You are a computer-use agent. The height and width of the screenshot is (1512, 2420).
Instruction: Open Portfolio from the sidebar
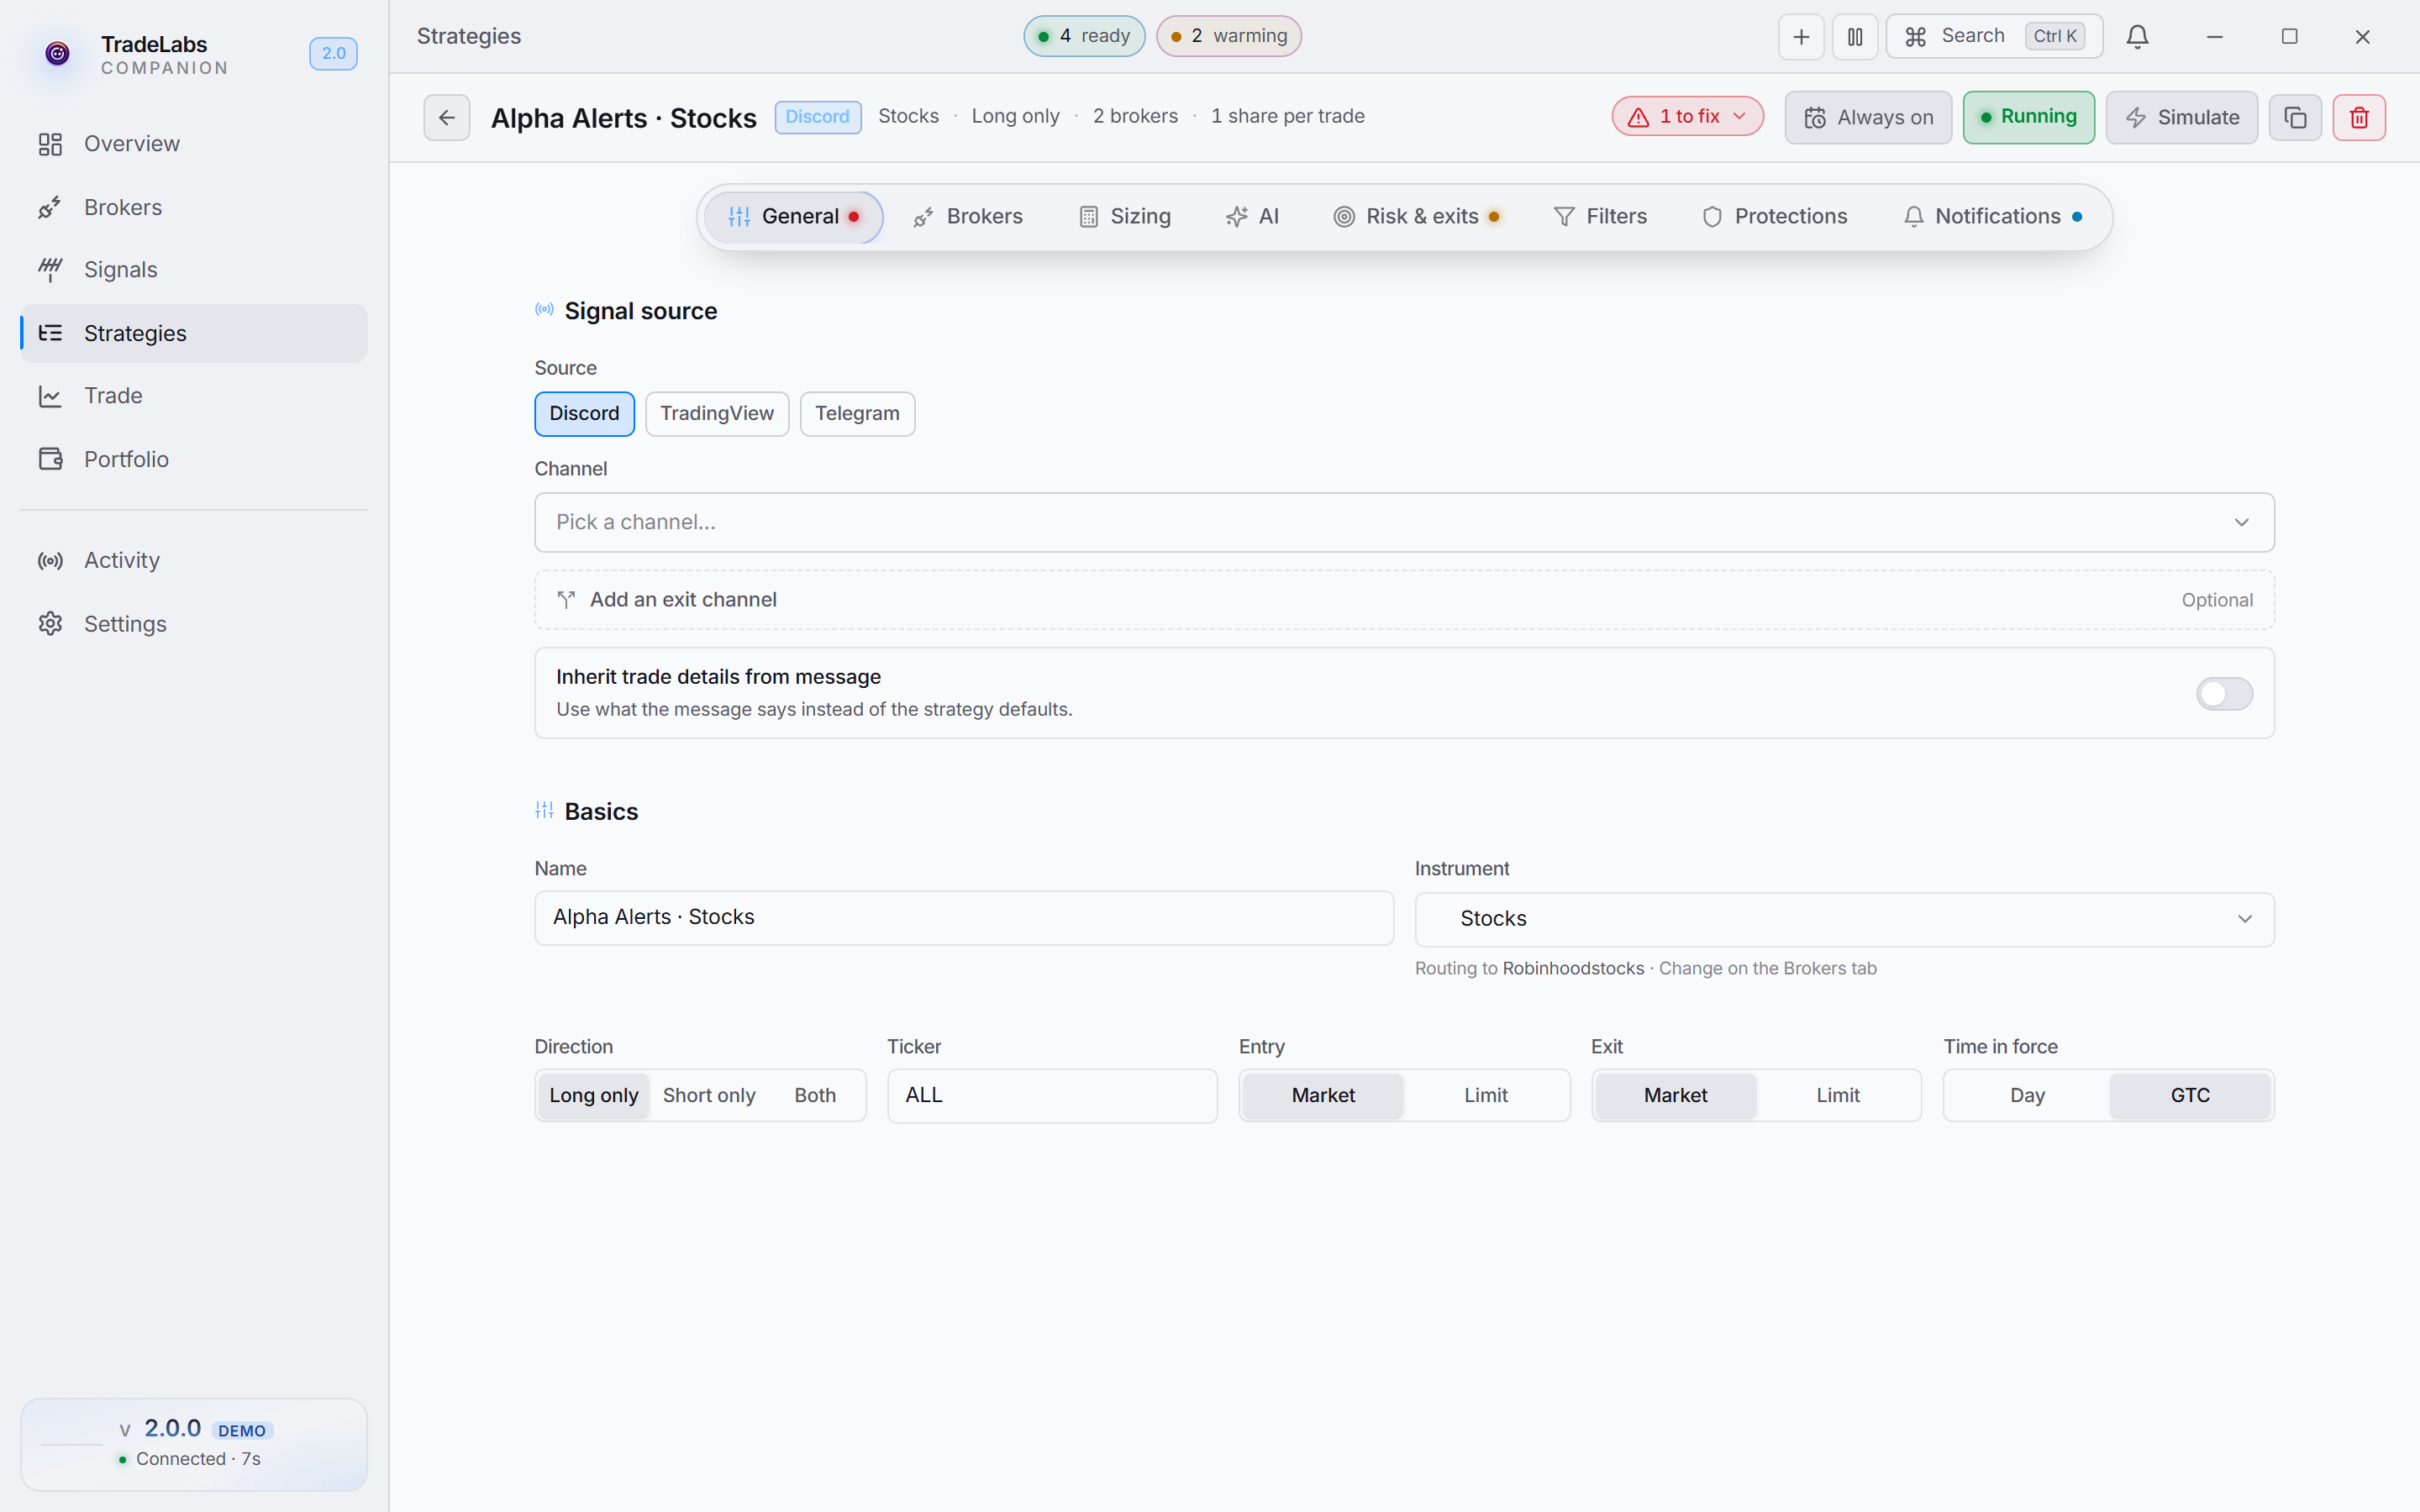(x=194, y=459)
